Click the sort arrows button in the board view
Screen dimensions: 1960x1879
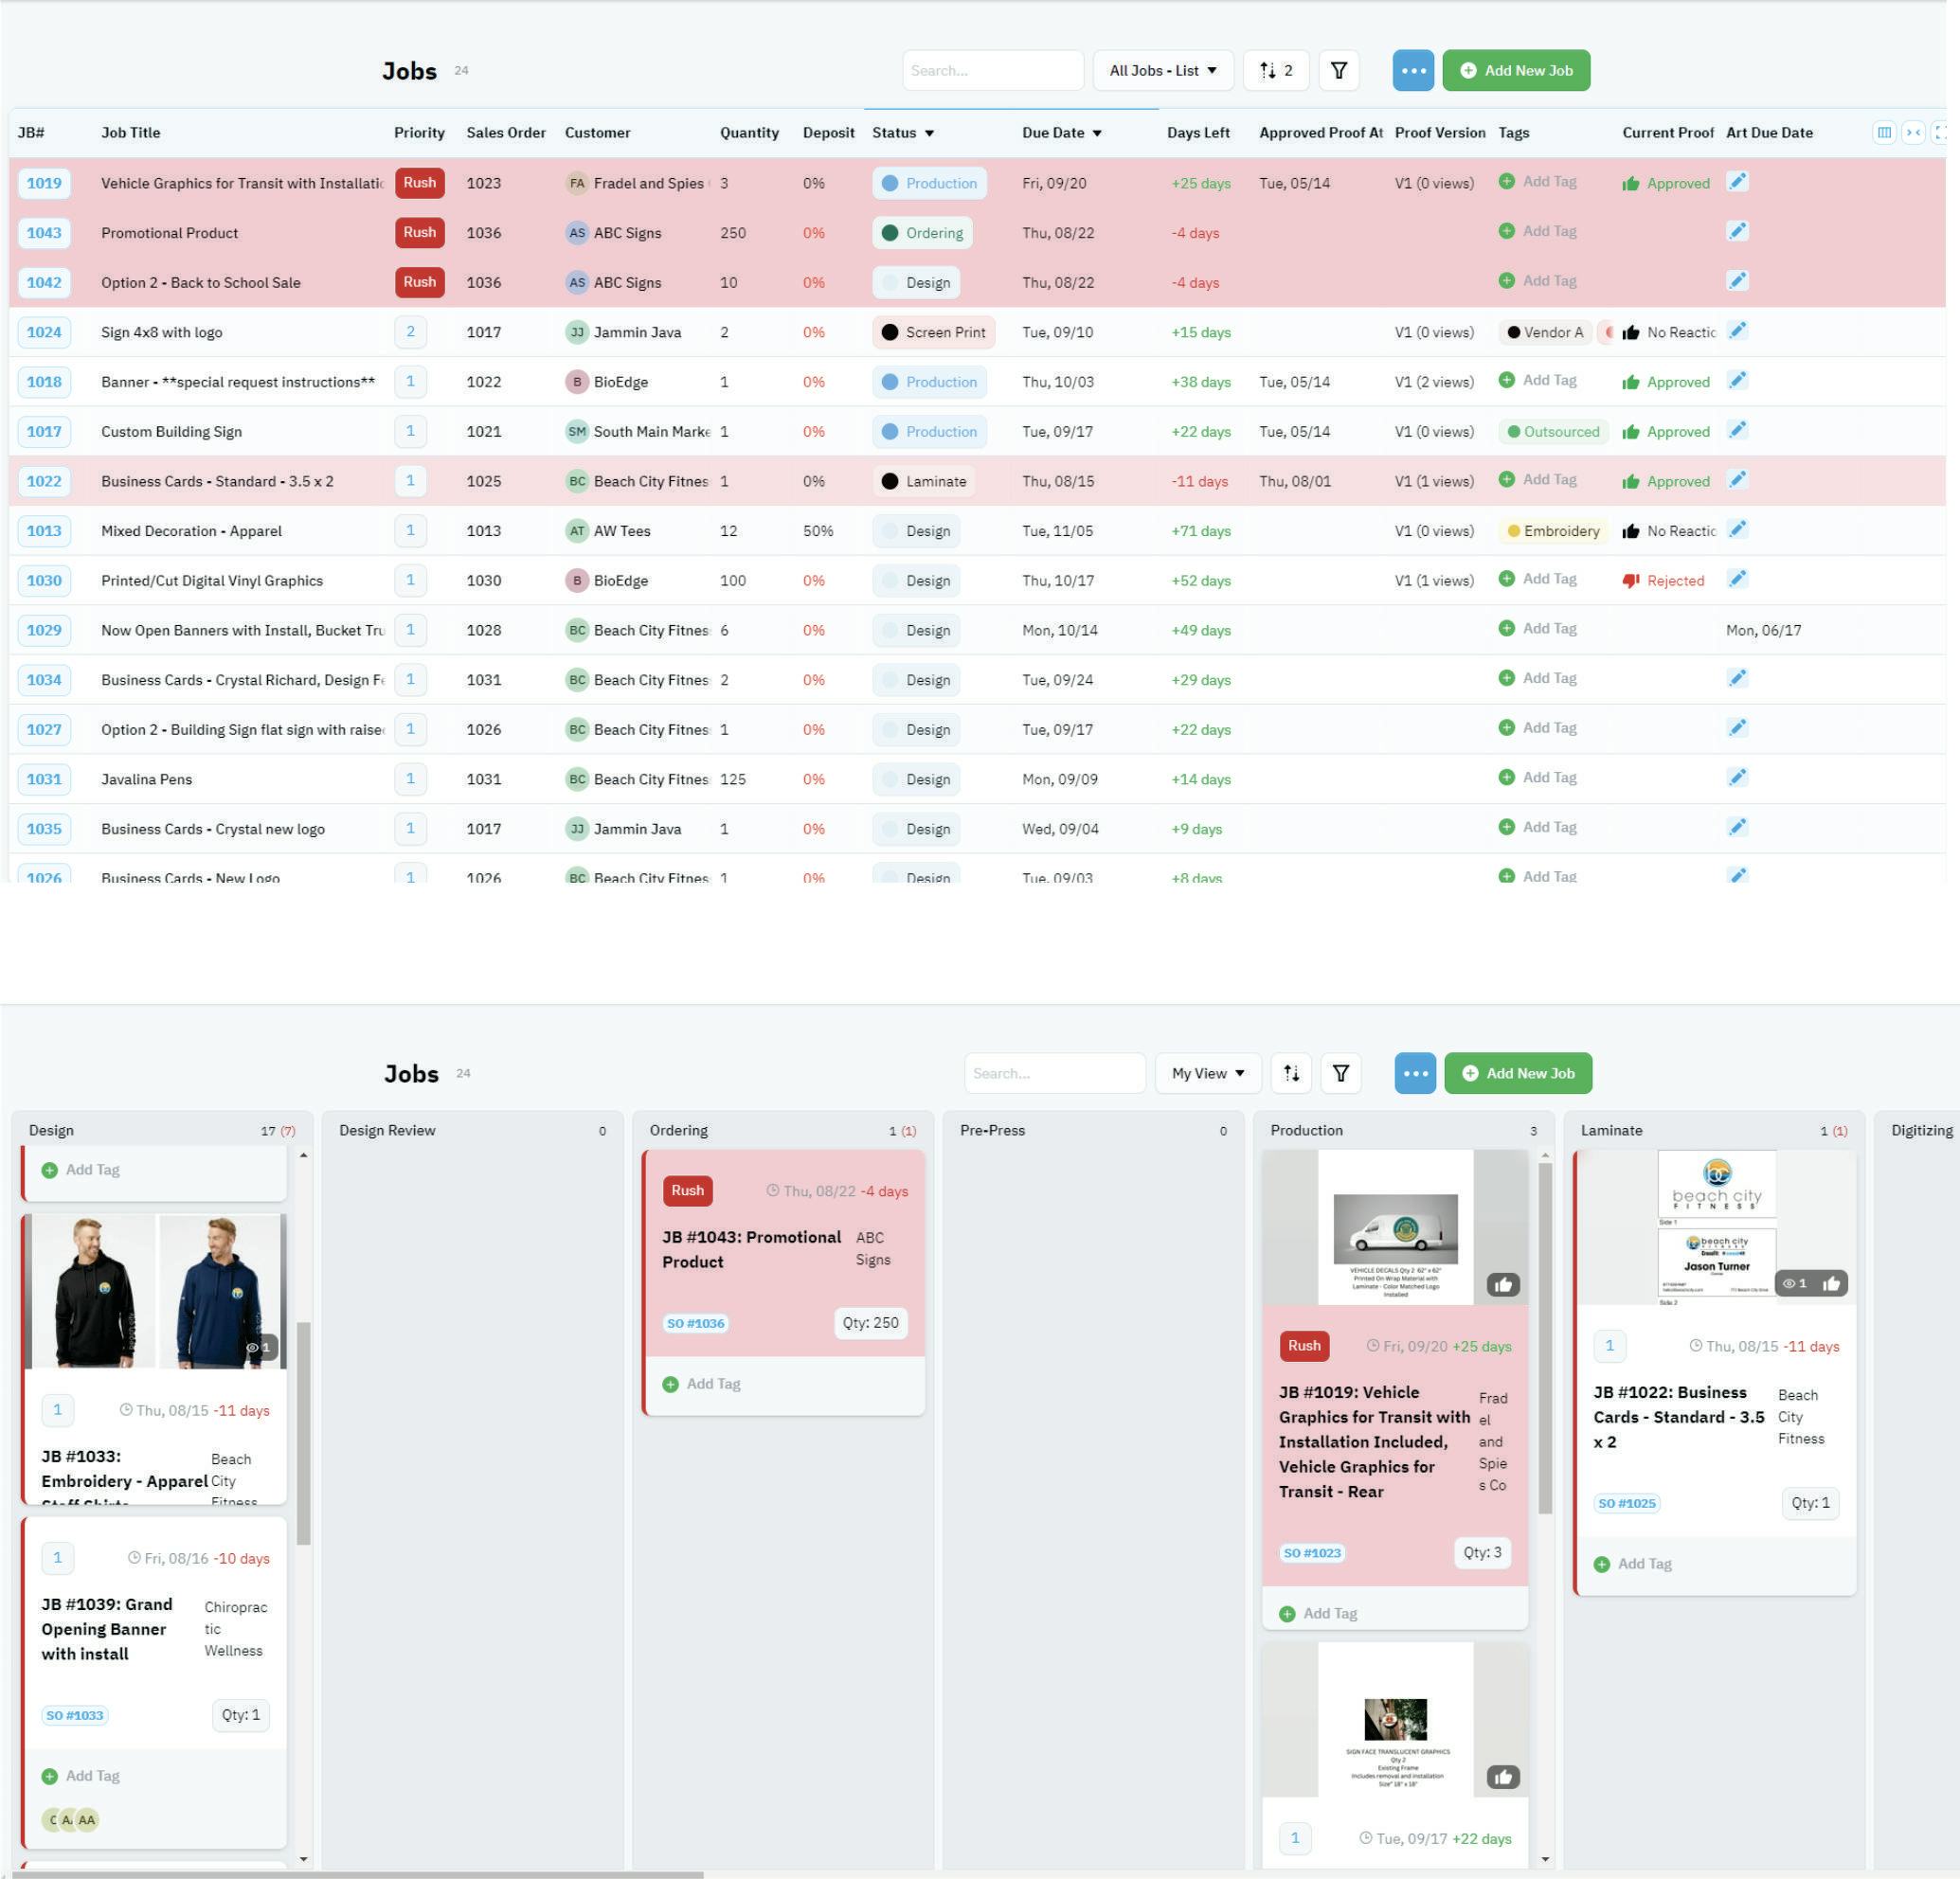pyautogui.click(x=1291, y=1073)
